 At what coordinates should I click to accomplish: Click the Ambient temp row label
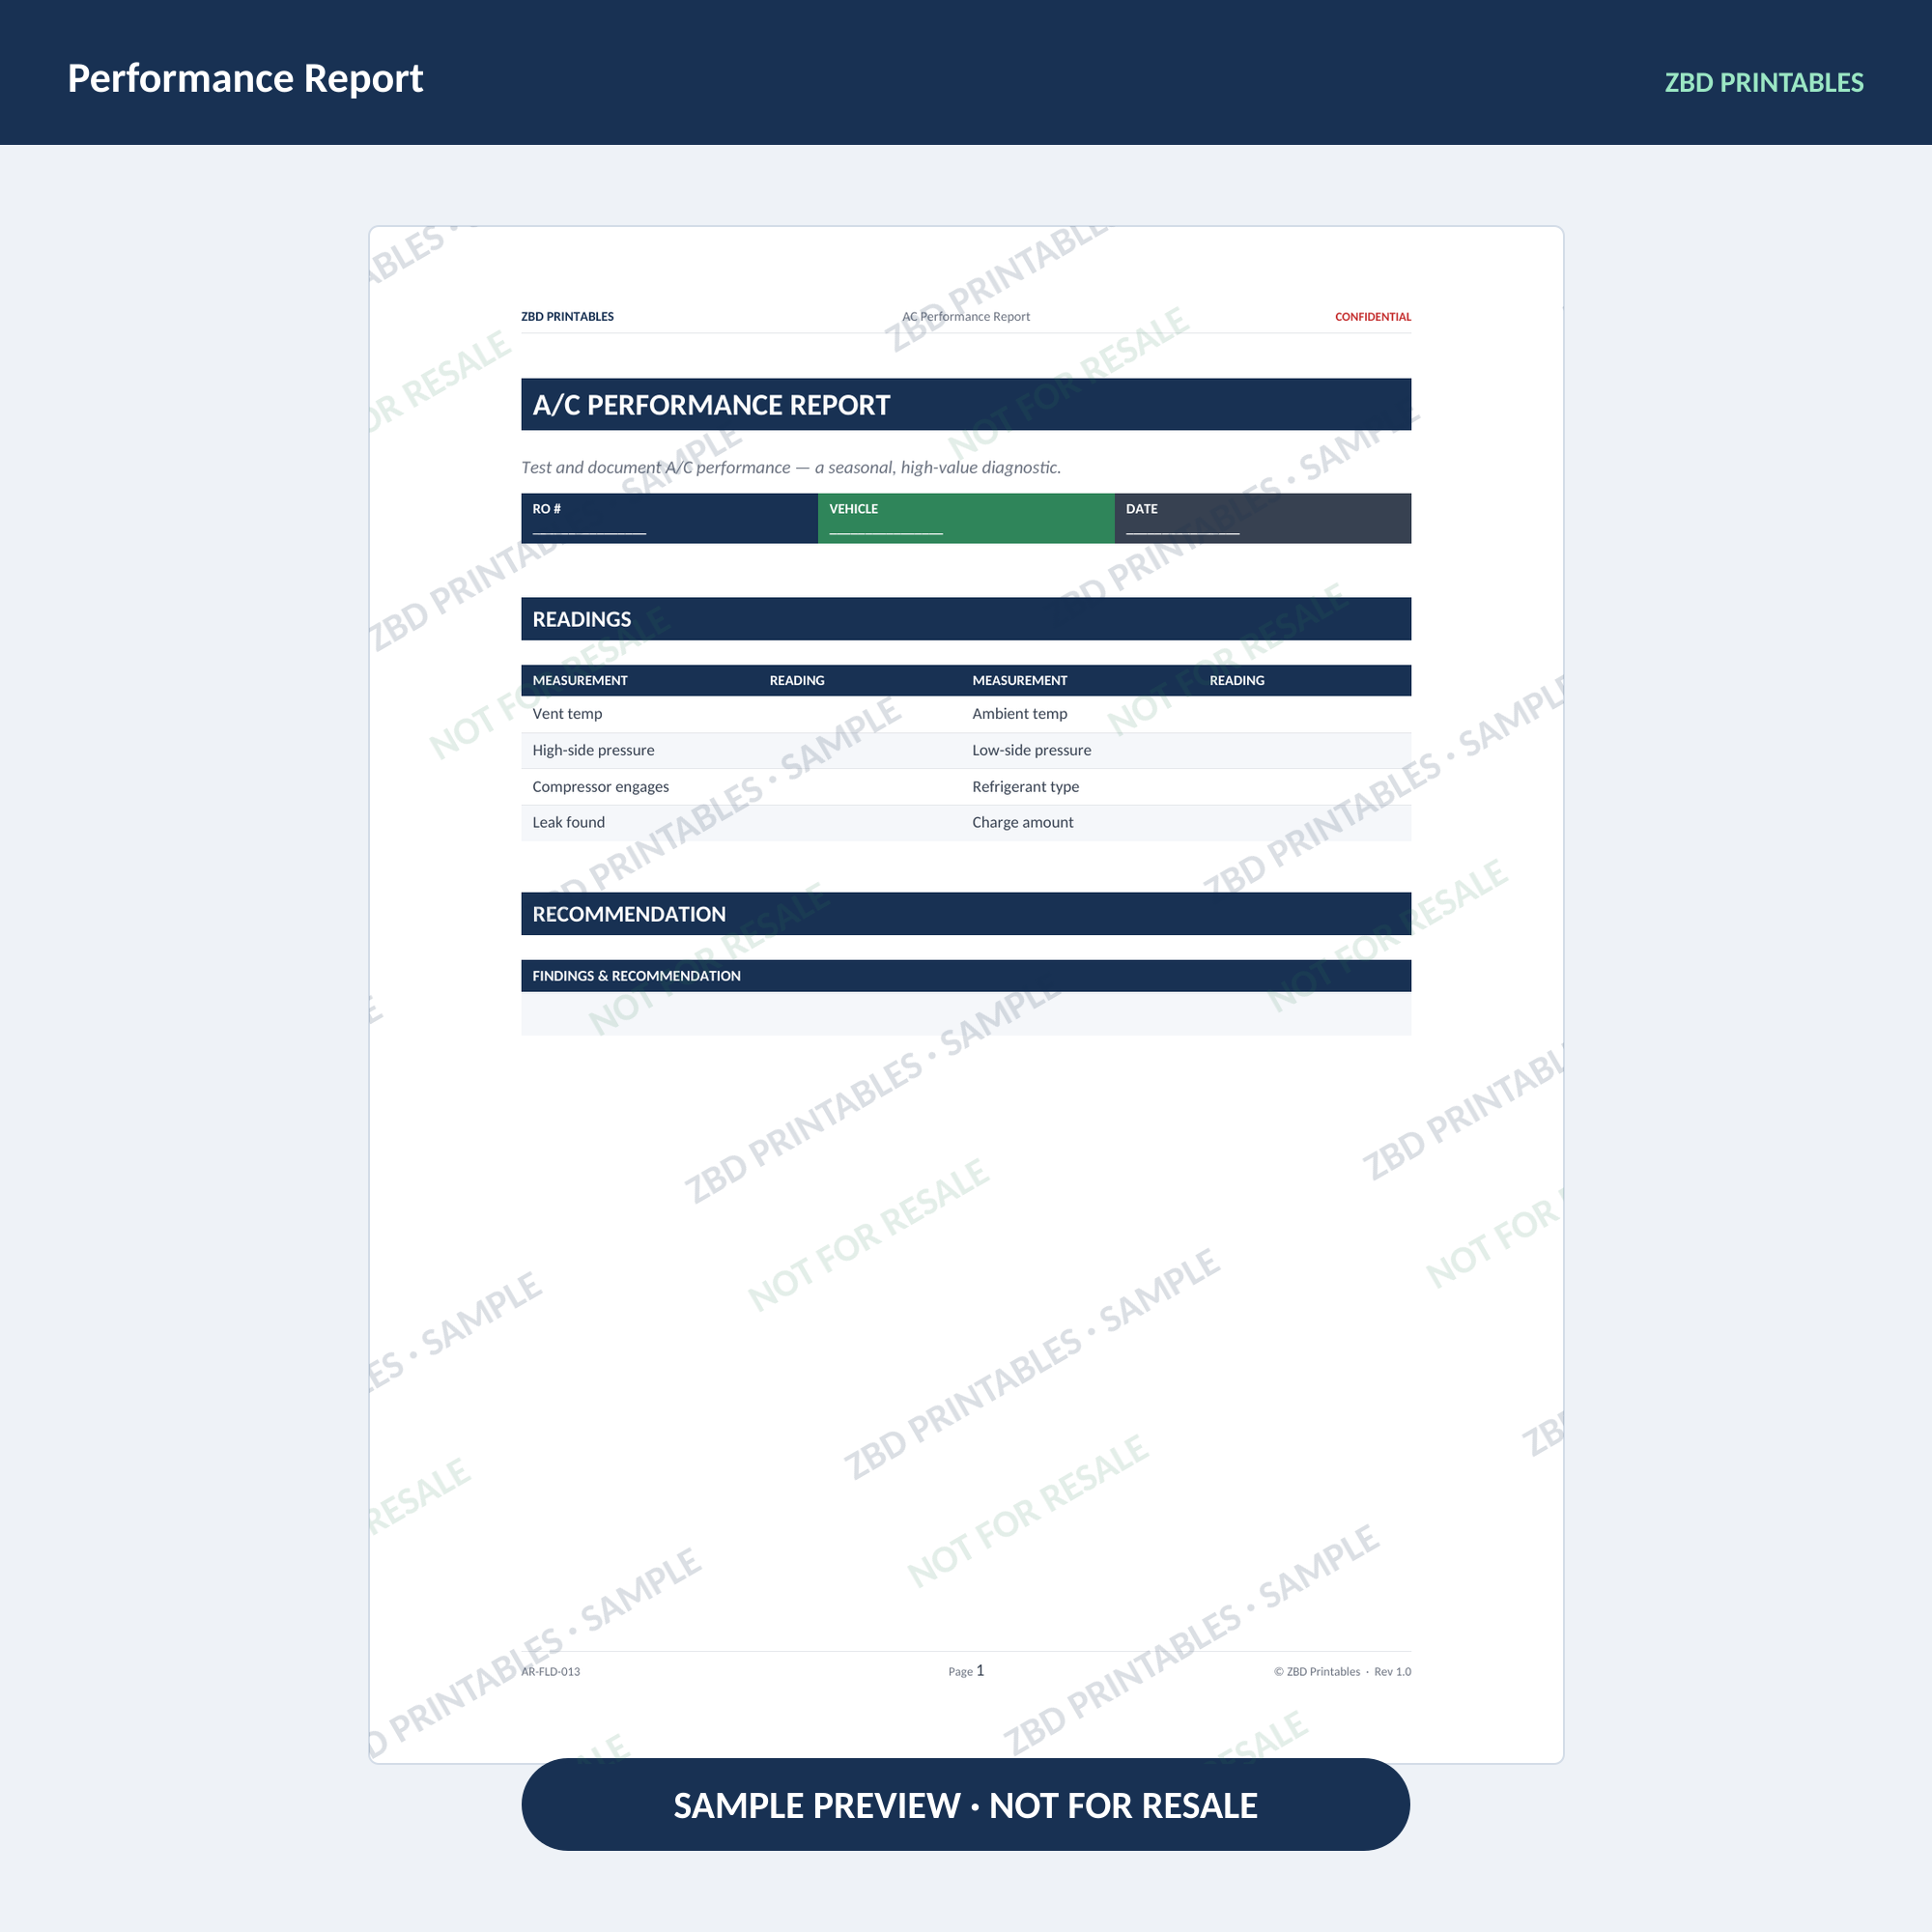[1019, 713]
